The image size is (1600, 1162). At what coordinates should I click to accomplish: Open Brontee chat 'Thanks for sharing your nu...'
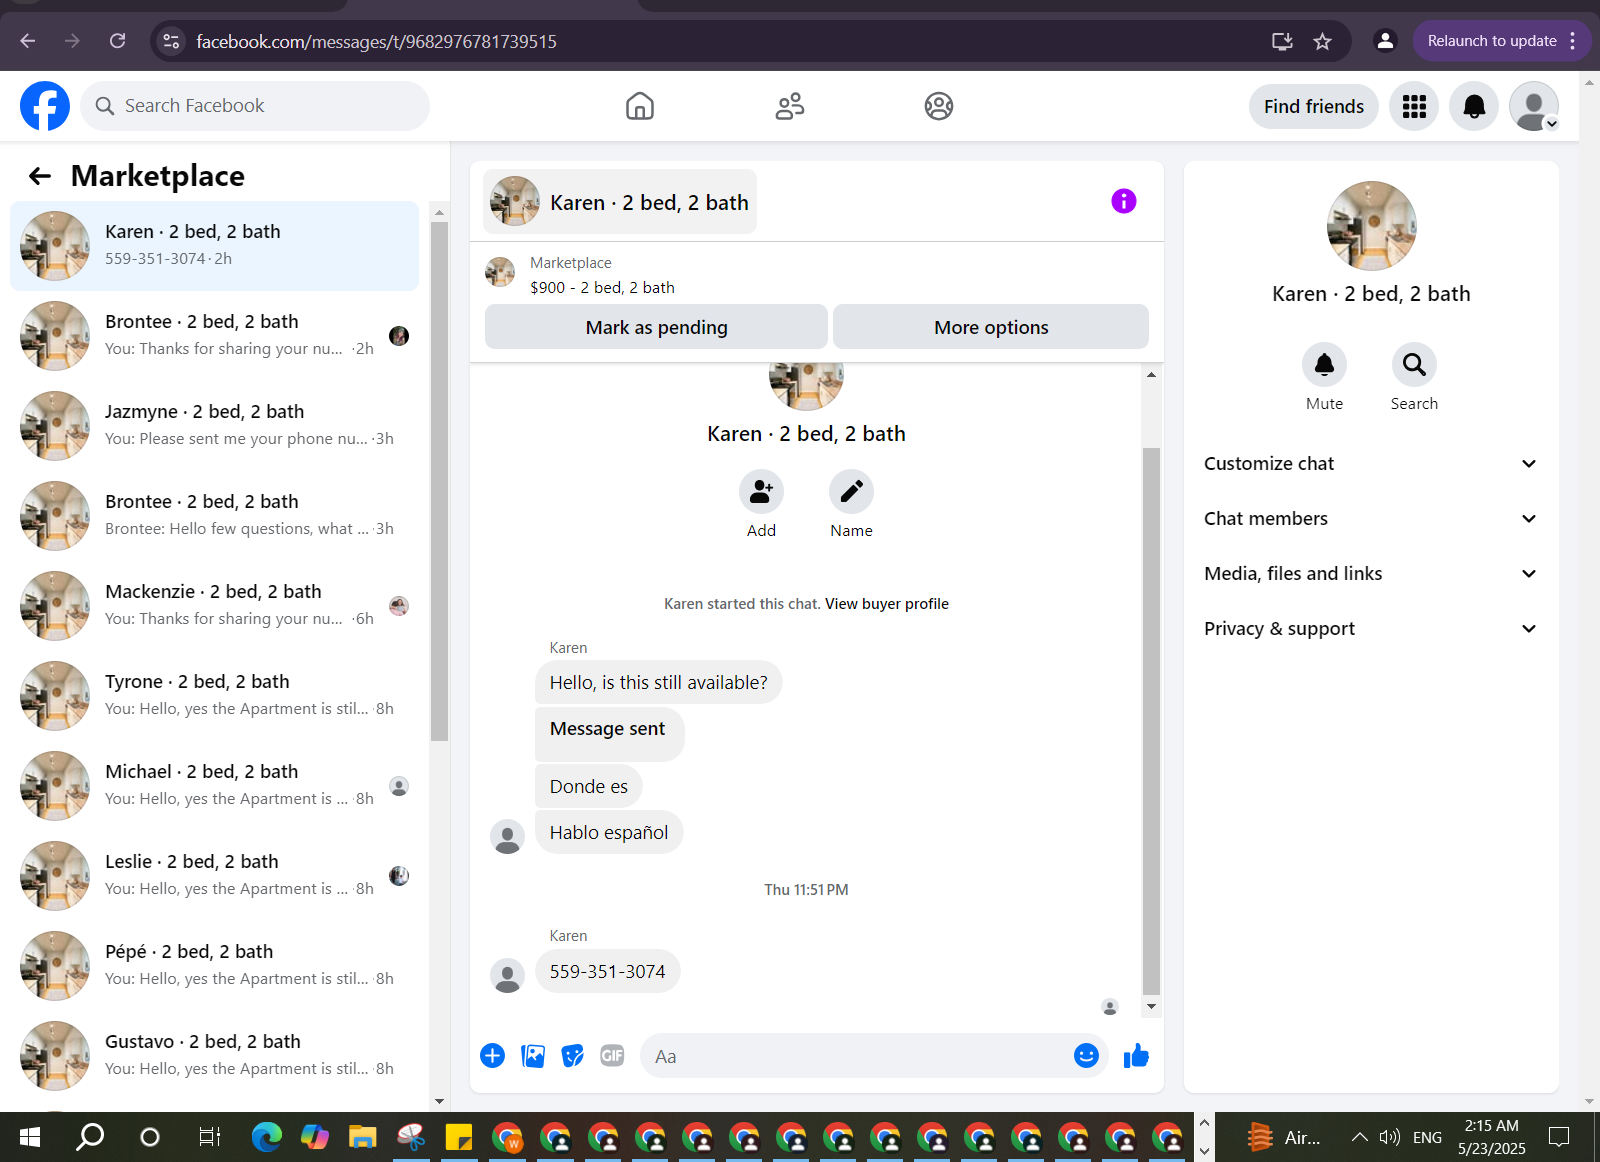(x=214, y=336)
